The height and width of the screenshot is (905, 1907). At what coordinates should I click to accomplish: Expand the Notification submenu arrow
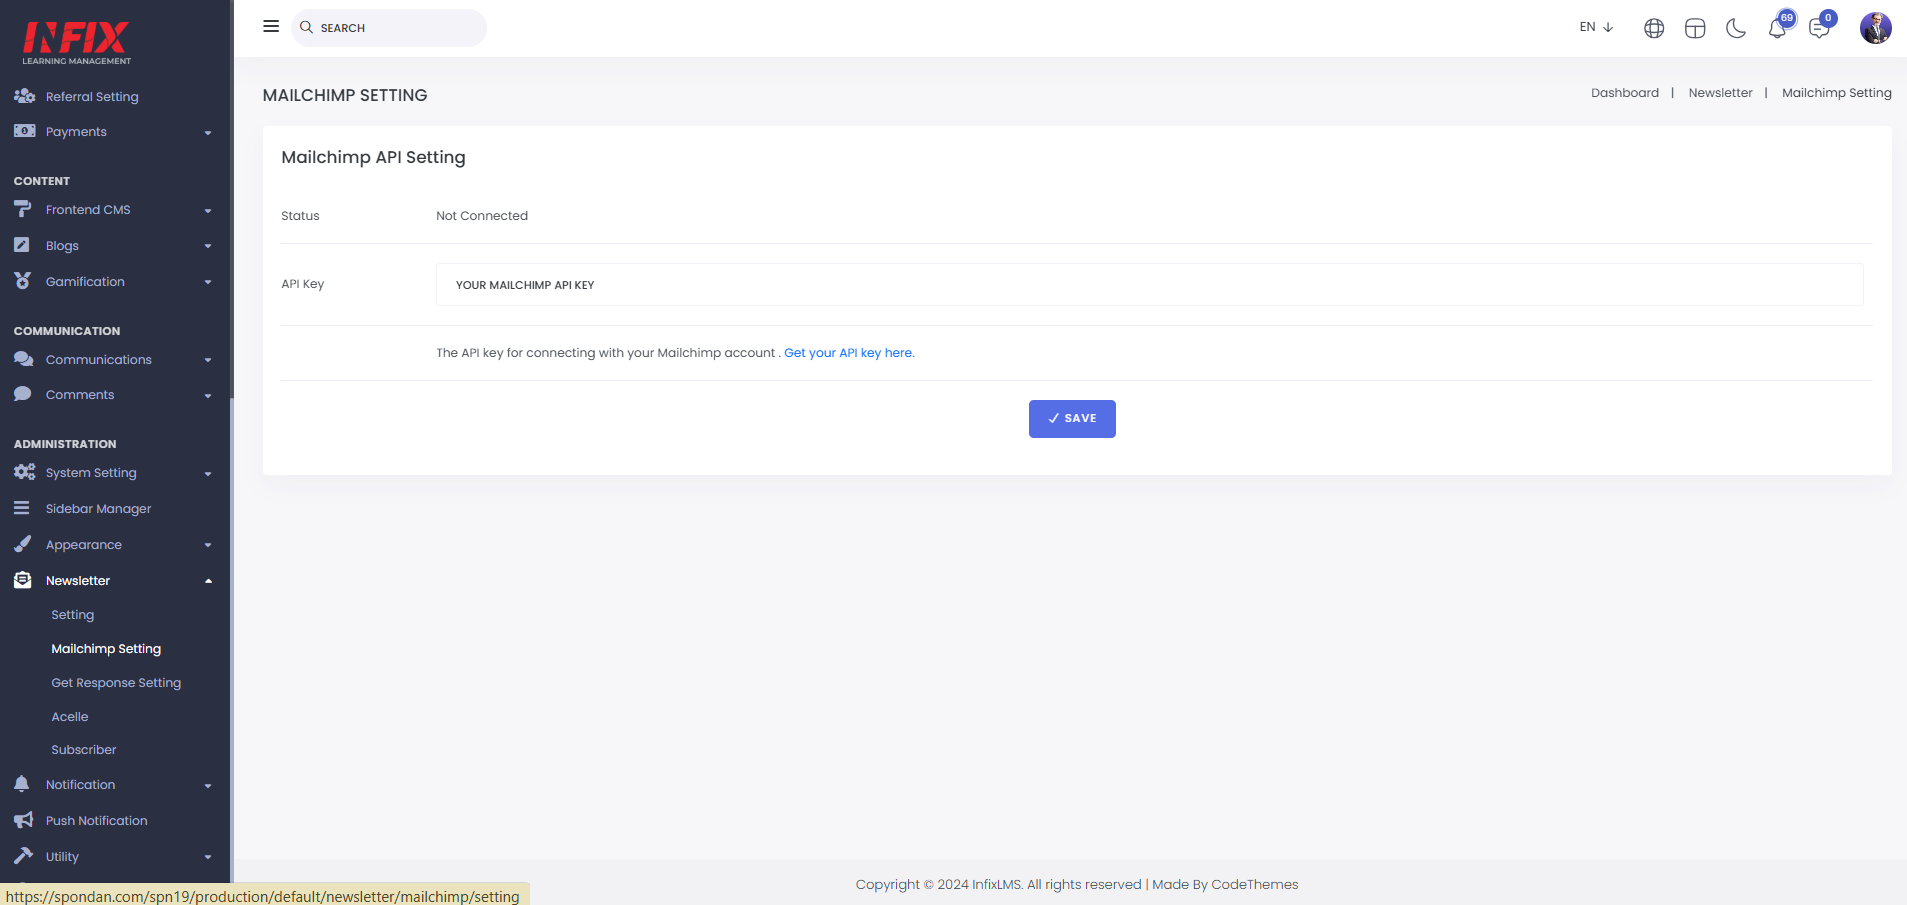pos(208,786)
